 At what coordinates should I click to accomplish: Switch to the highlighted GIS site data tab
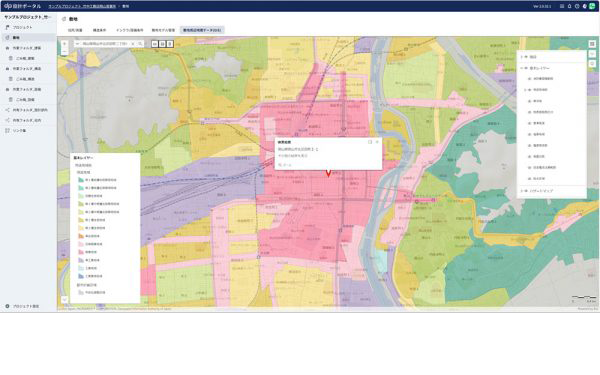(202, 30)
